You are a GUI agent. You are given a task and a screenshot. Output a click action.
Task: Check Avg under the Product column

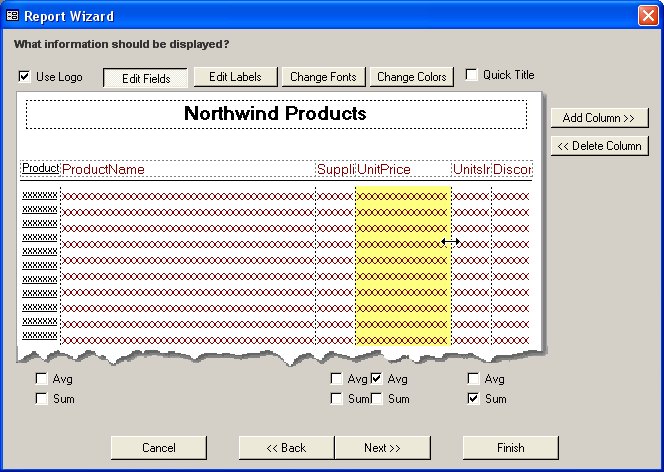pos(42,378)
